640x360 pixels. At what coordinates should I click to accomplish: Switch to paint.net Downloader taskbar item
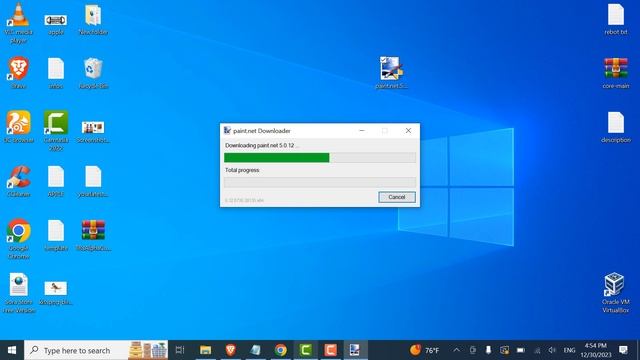coord(355,350)
